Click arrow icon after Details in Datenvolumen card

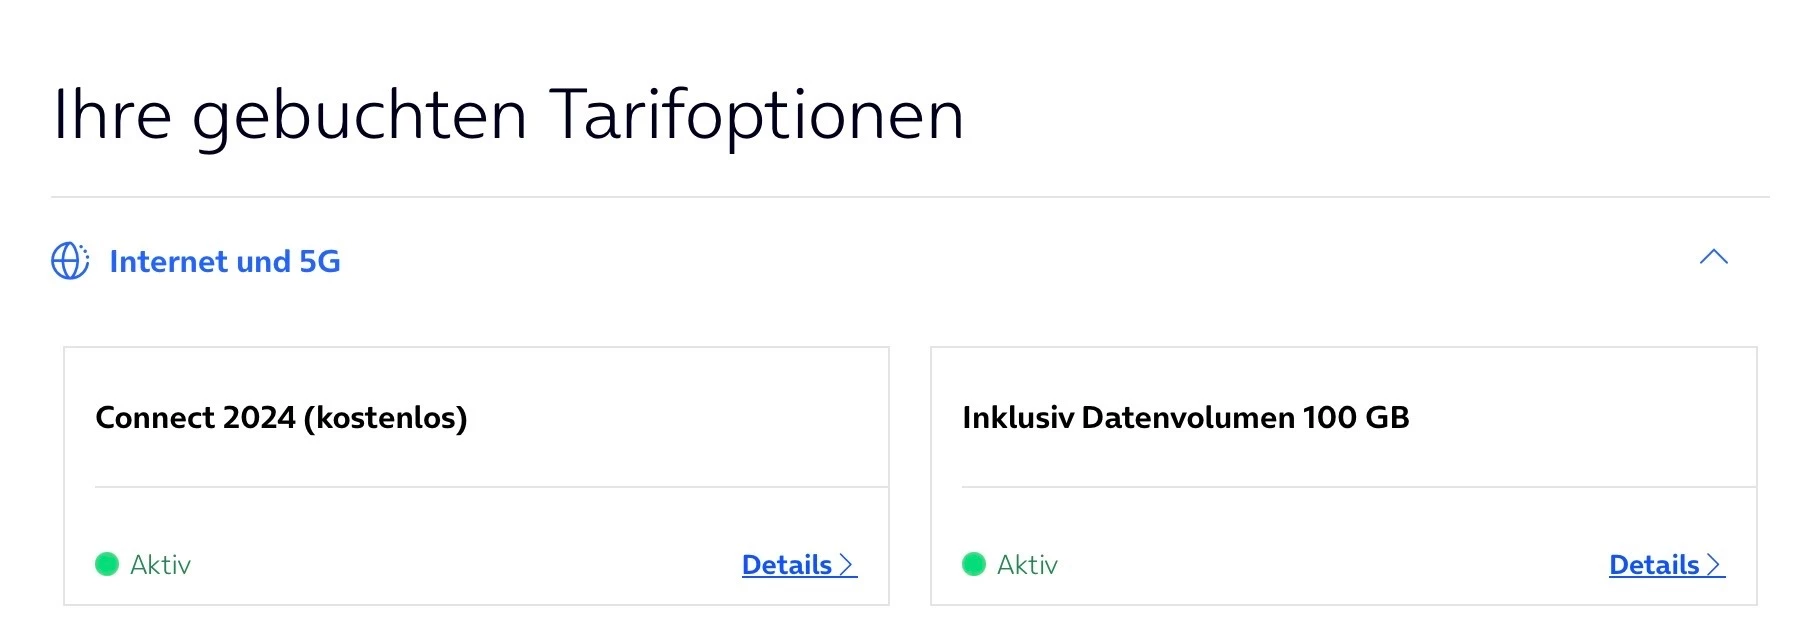click(1715, 565)
